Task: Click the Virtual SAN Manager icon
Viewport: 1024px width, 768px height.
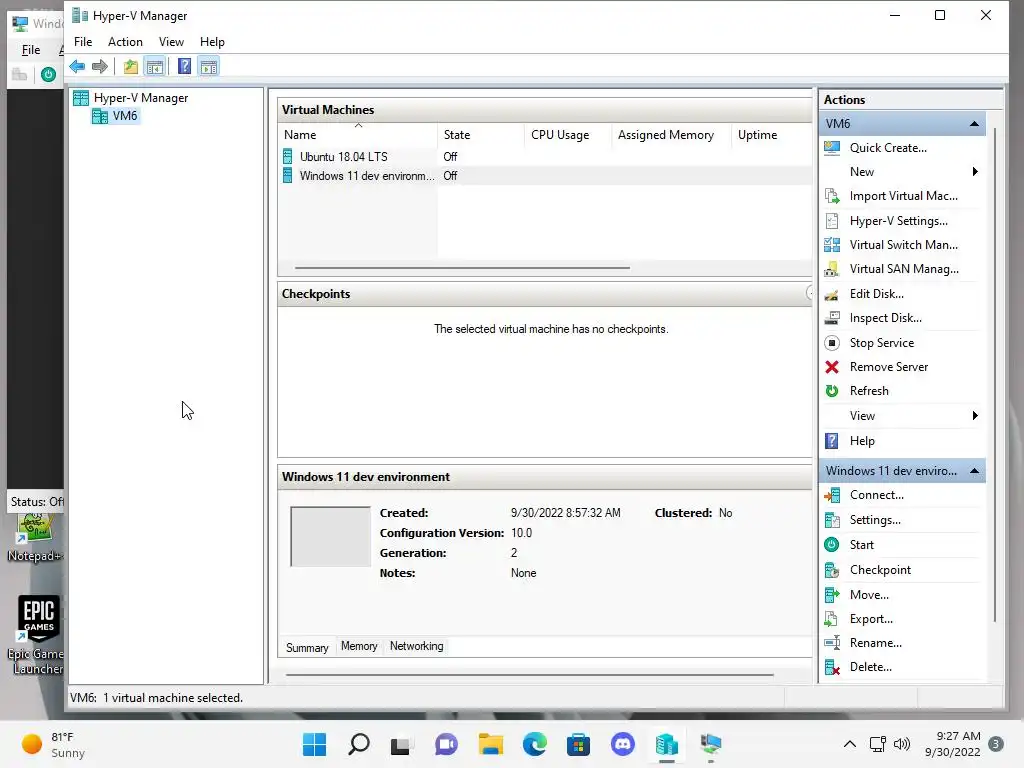Action: [x=832, y=270]
